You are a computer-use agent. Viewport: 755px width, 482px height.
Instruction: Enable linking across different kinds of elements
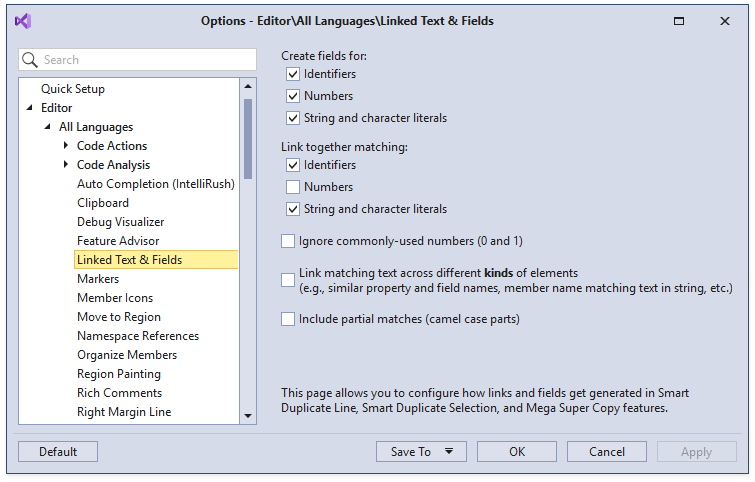(288, 280)
